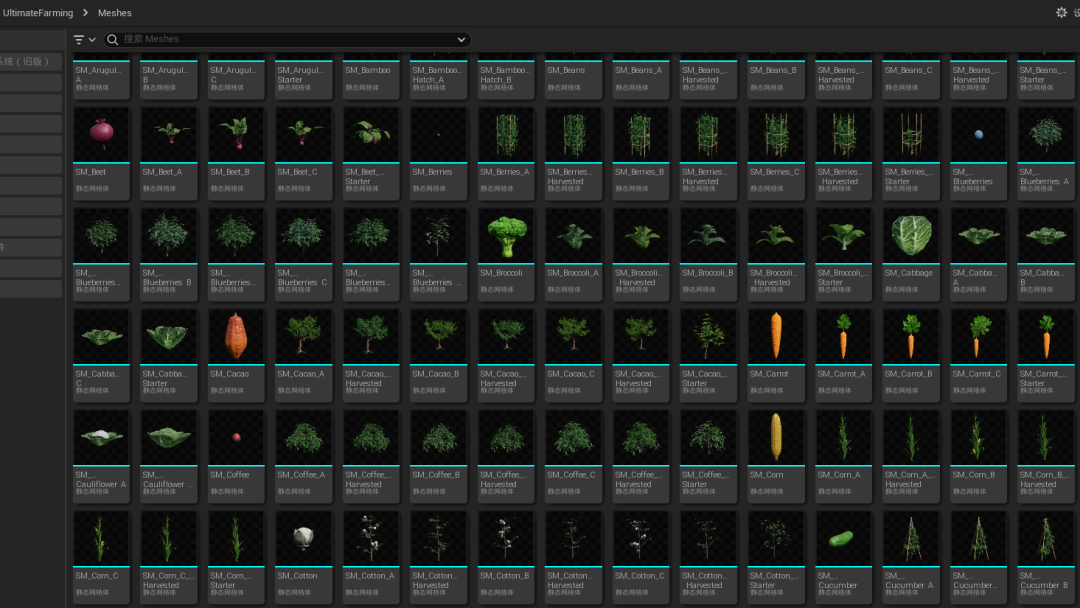
Task: Select the SM_Cucumber B trellis asset
Action: click(1046, 558)
